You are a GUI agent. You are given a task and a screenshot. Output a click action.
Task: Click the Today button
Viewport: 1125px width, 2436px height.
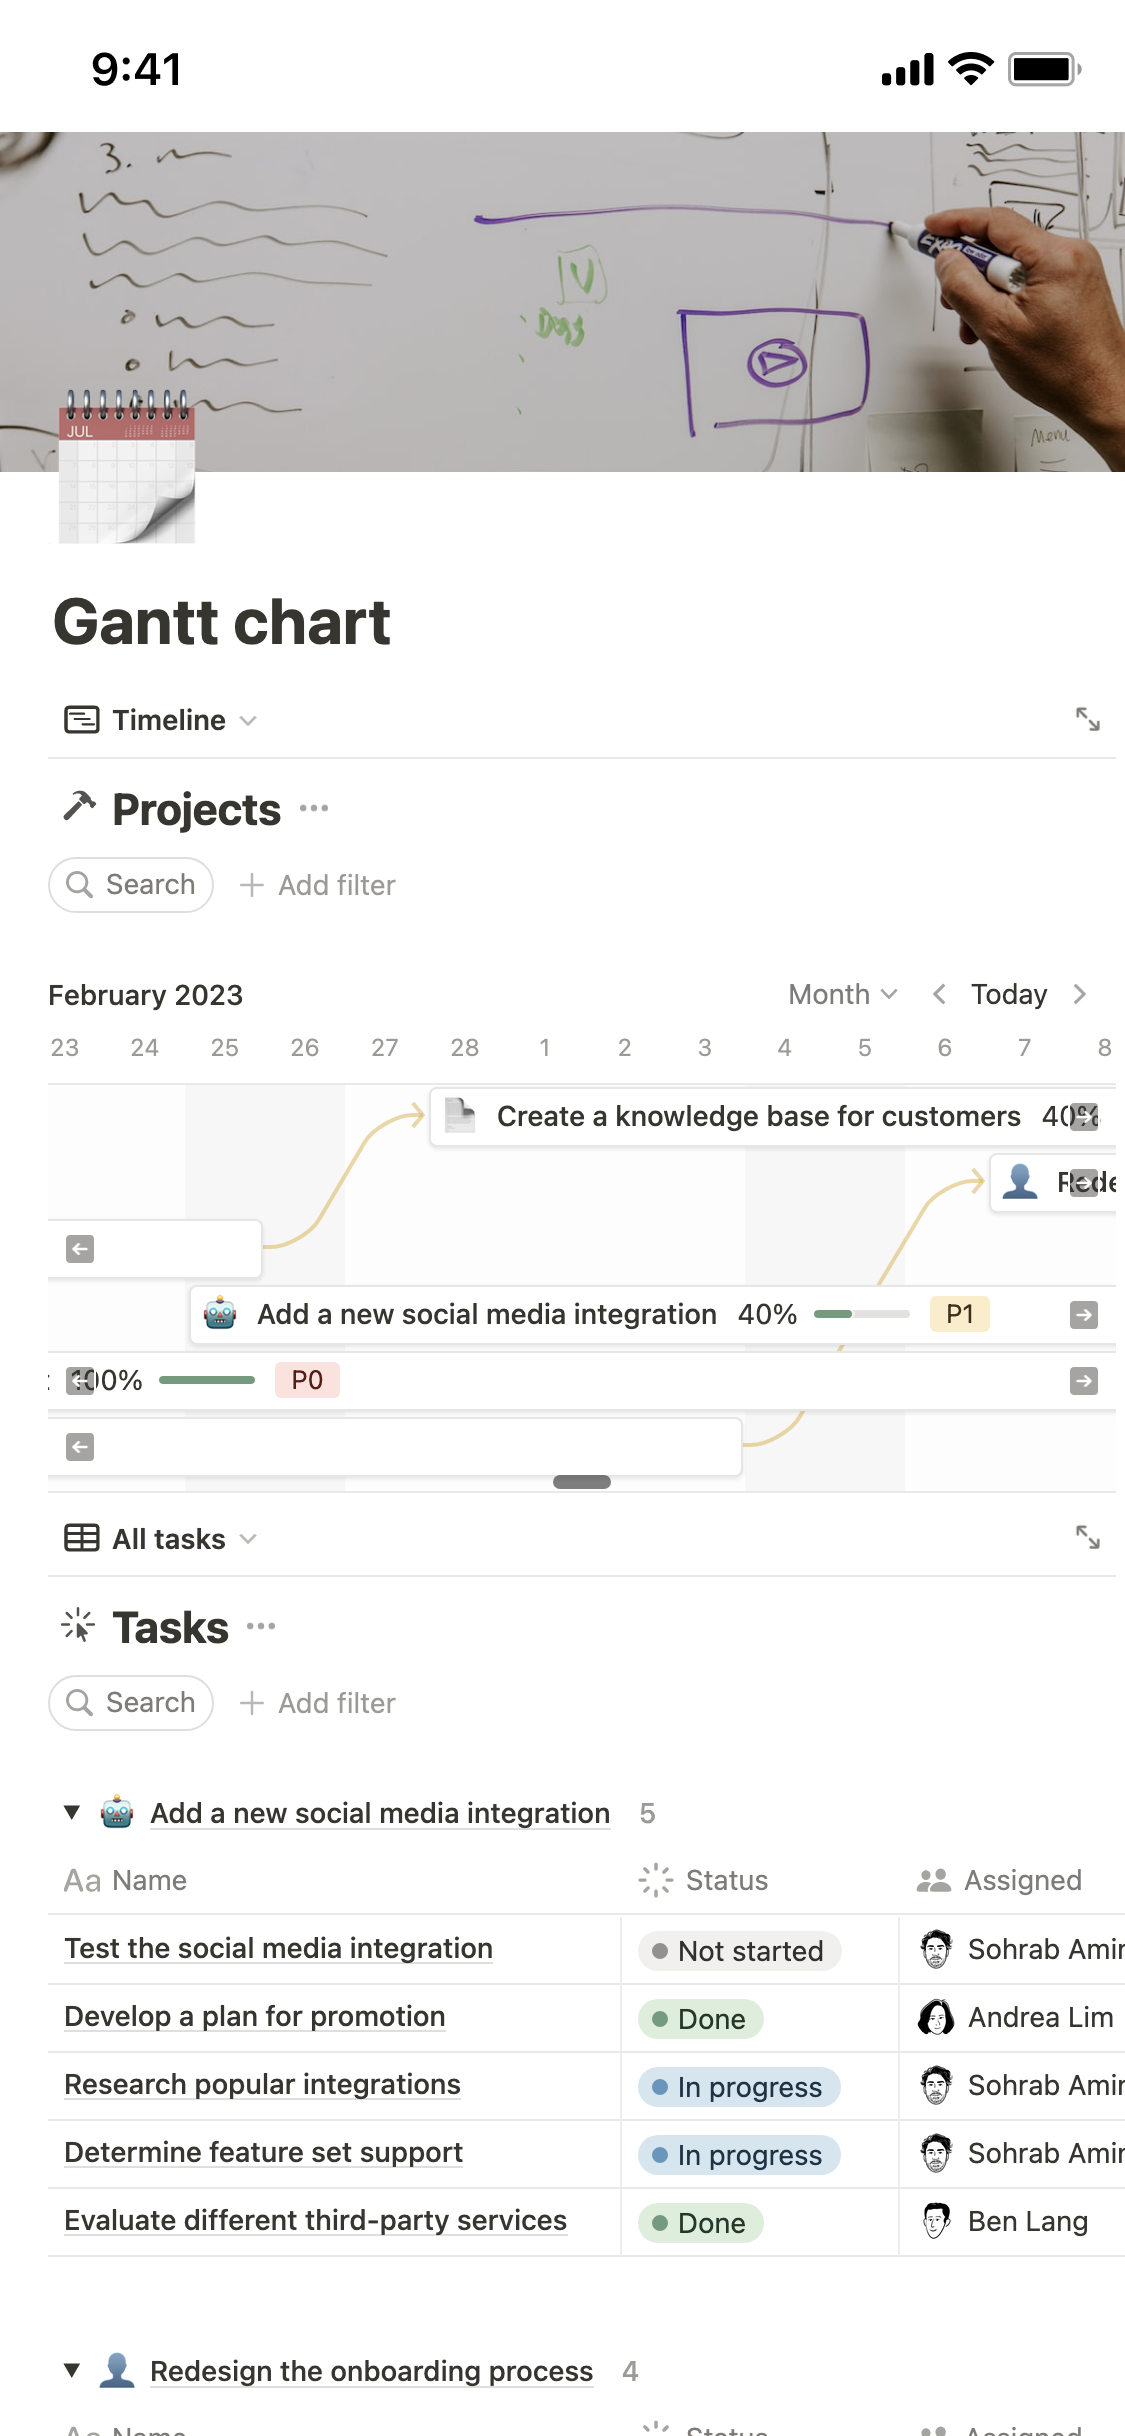coord(1007,994)
